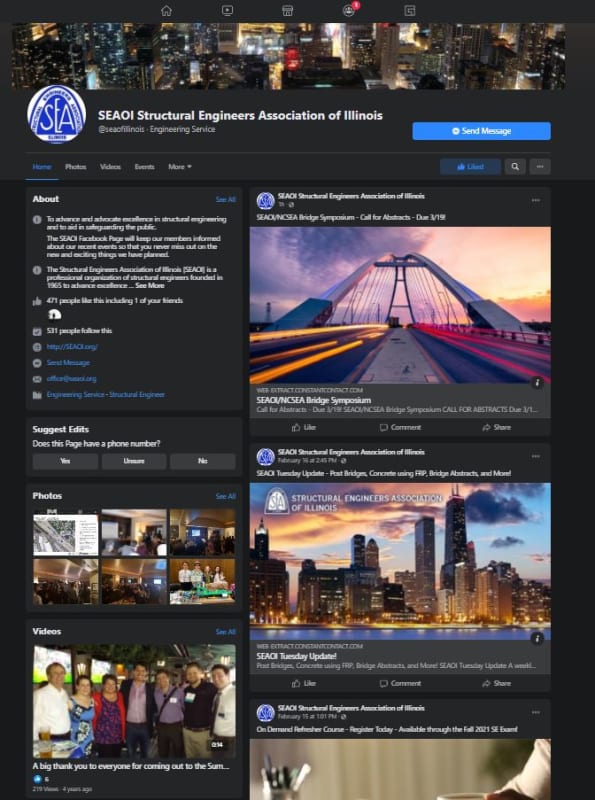Open the SEAOI/NCSEA Bridge Symposium link title

313,400
